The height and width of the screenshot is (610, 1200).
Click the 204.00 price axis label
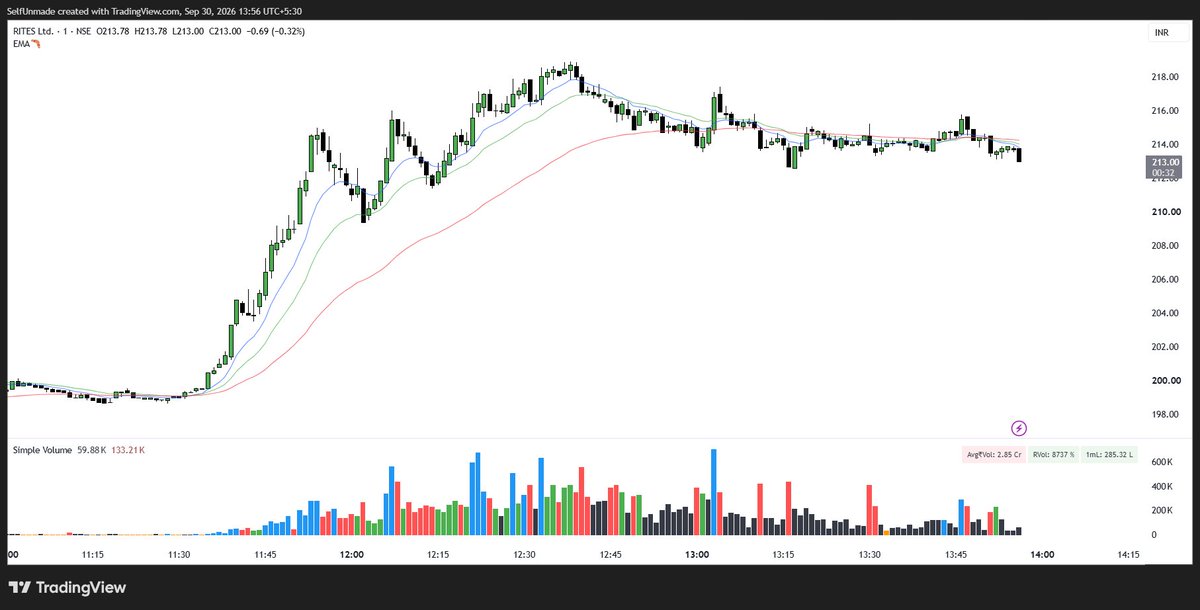[1166, 314]
